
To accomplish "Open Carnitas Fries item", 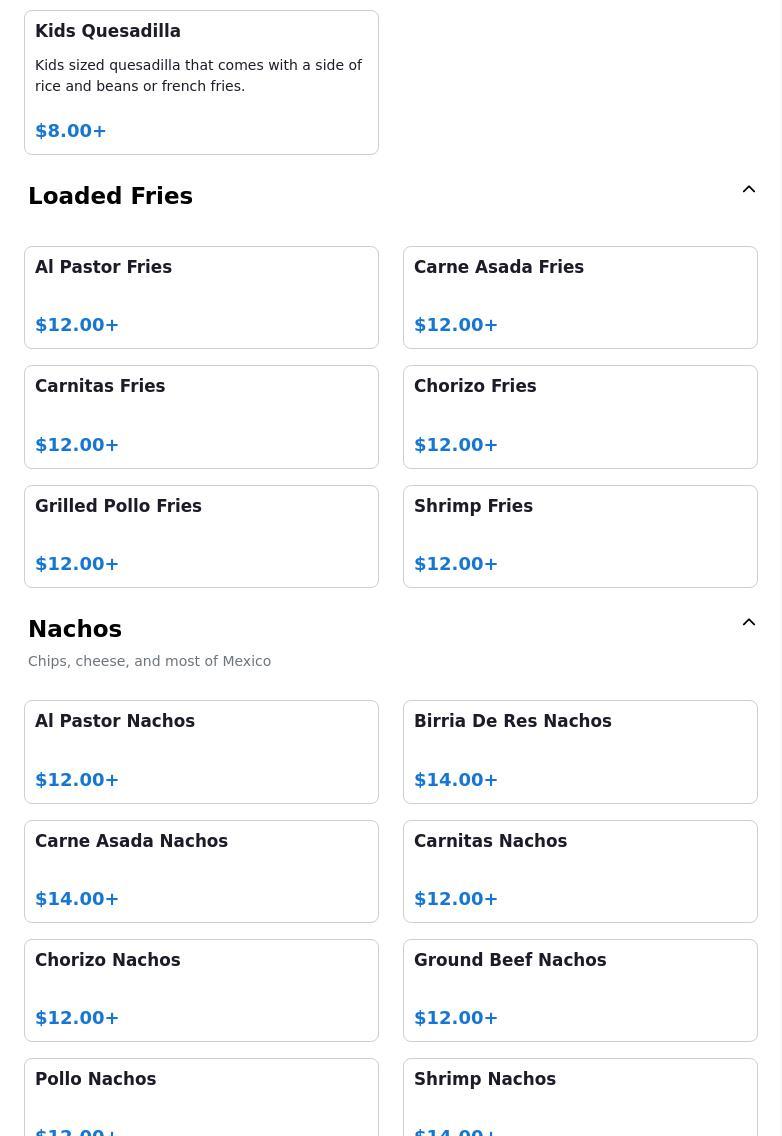I will tap(201, 416).
